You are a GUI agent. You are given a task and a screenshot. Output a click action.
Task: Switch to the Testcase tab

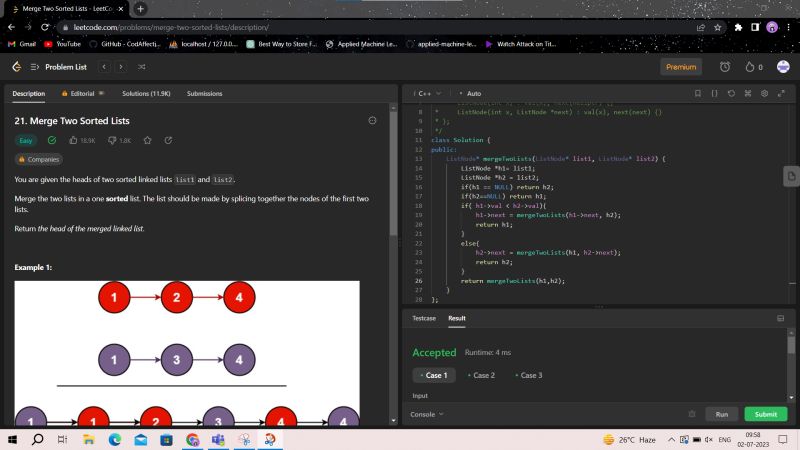coord(424,318)
